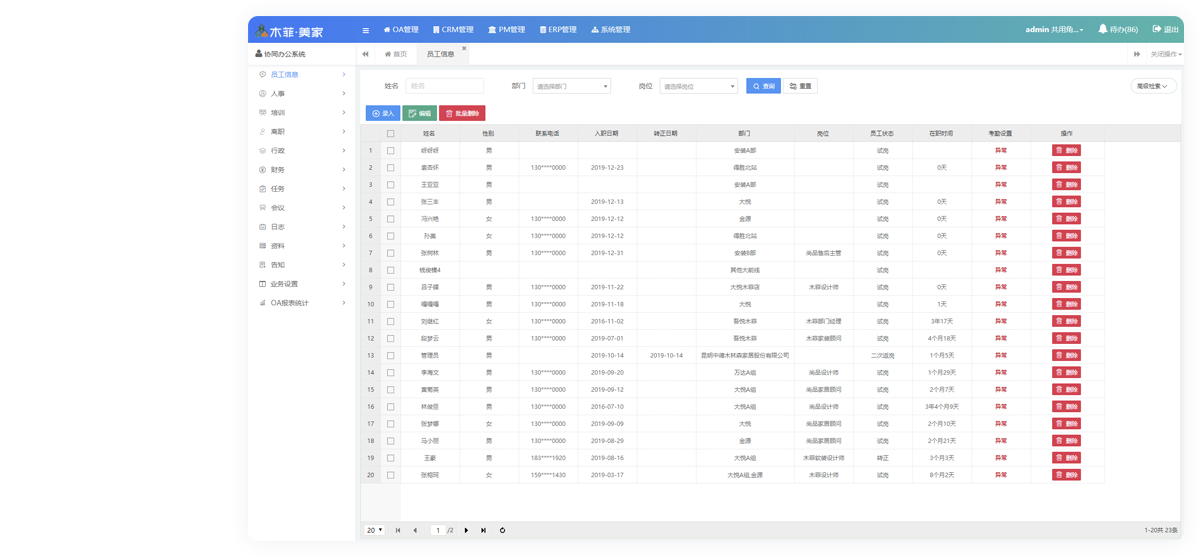The width and height of the screenshot is (1200, 557).
Task: Close the 员工信息 tab
Action: 464,49
